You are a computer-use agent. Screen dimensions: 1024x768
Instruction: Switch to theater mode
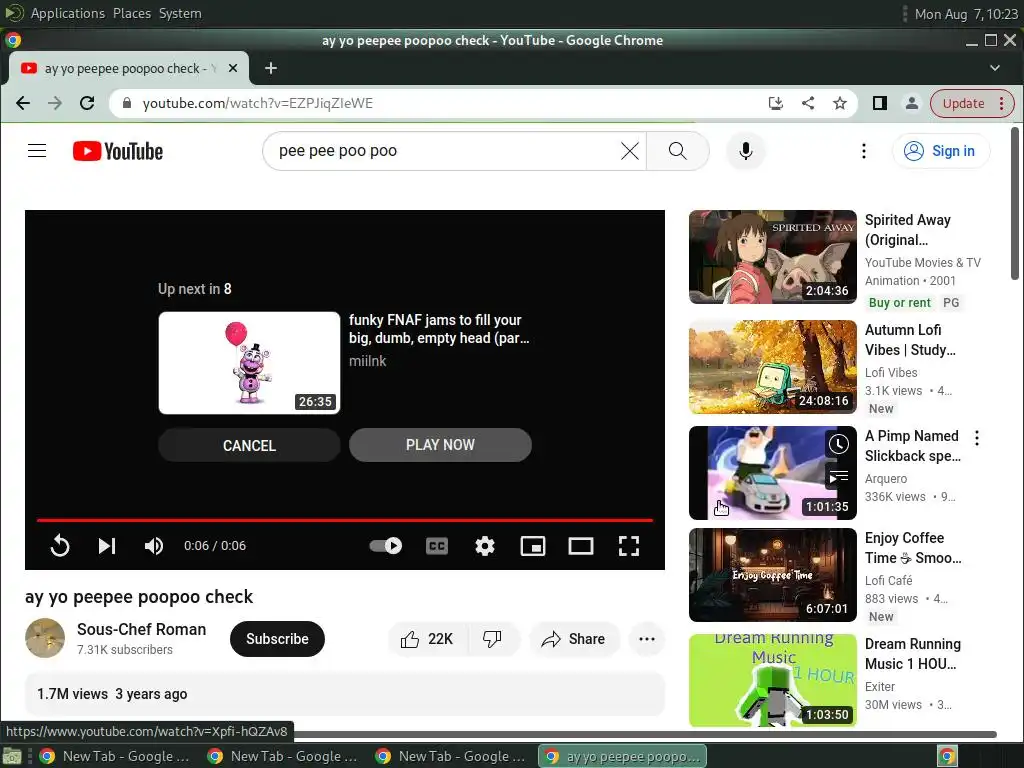click(x=581, y=546)
